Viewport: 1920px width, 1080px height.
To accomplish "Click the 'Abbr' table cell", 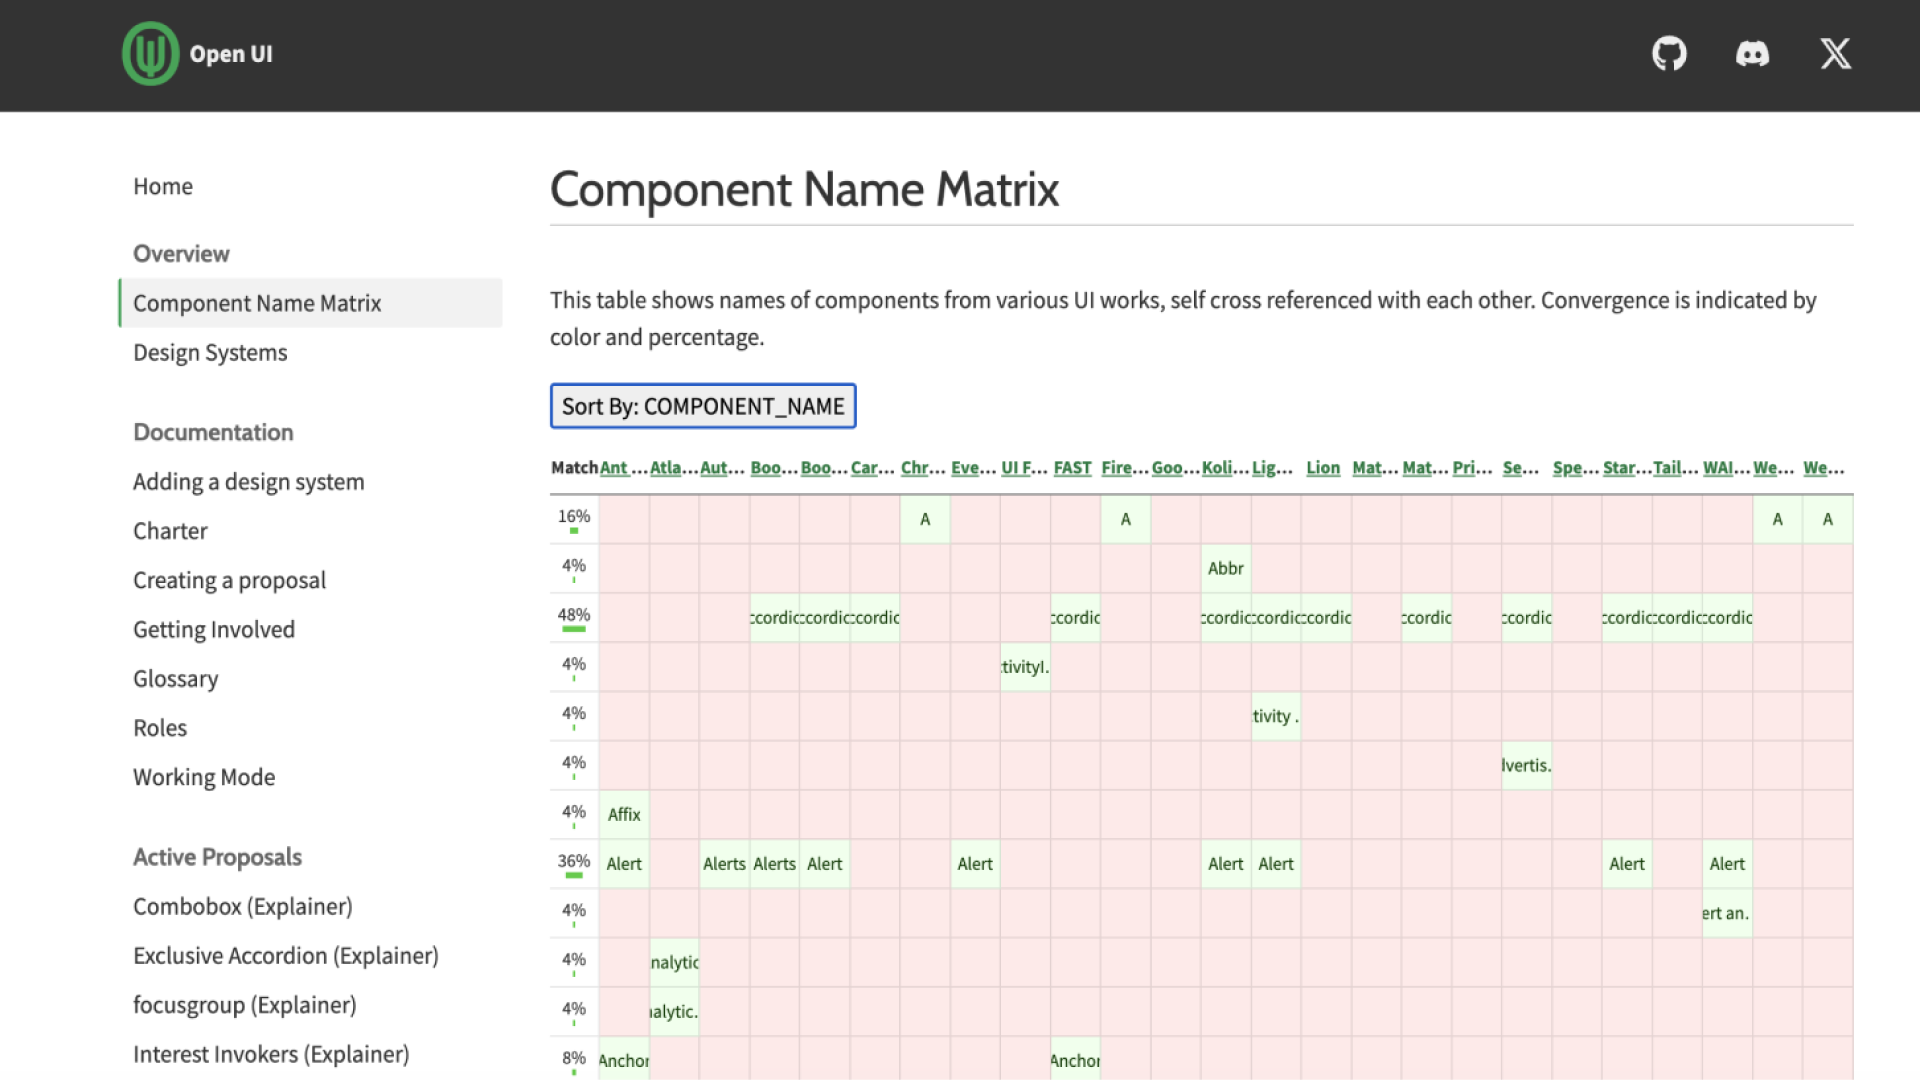I will pyautogui.click(x=1226, y=568).
